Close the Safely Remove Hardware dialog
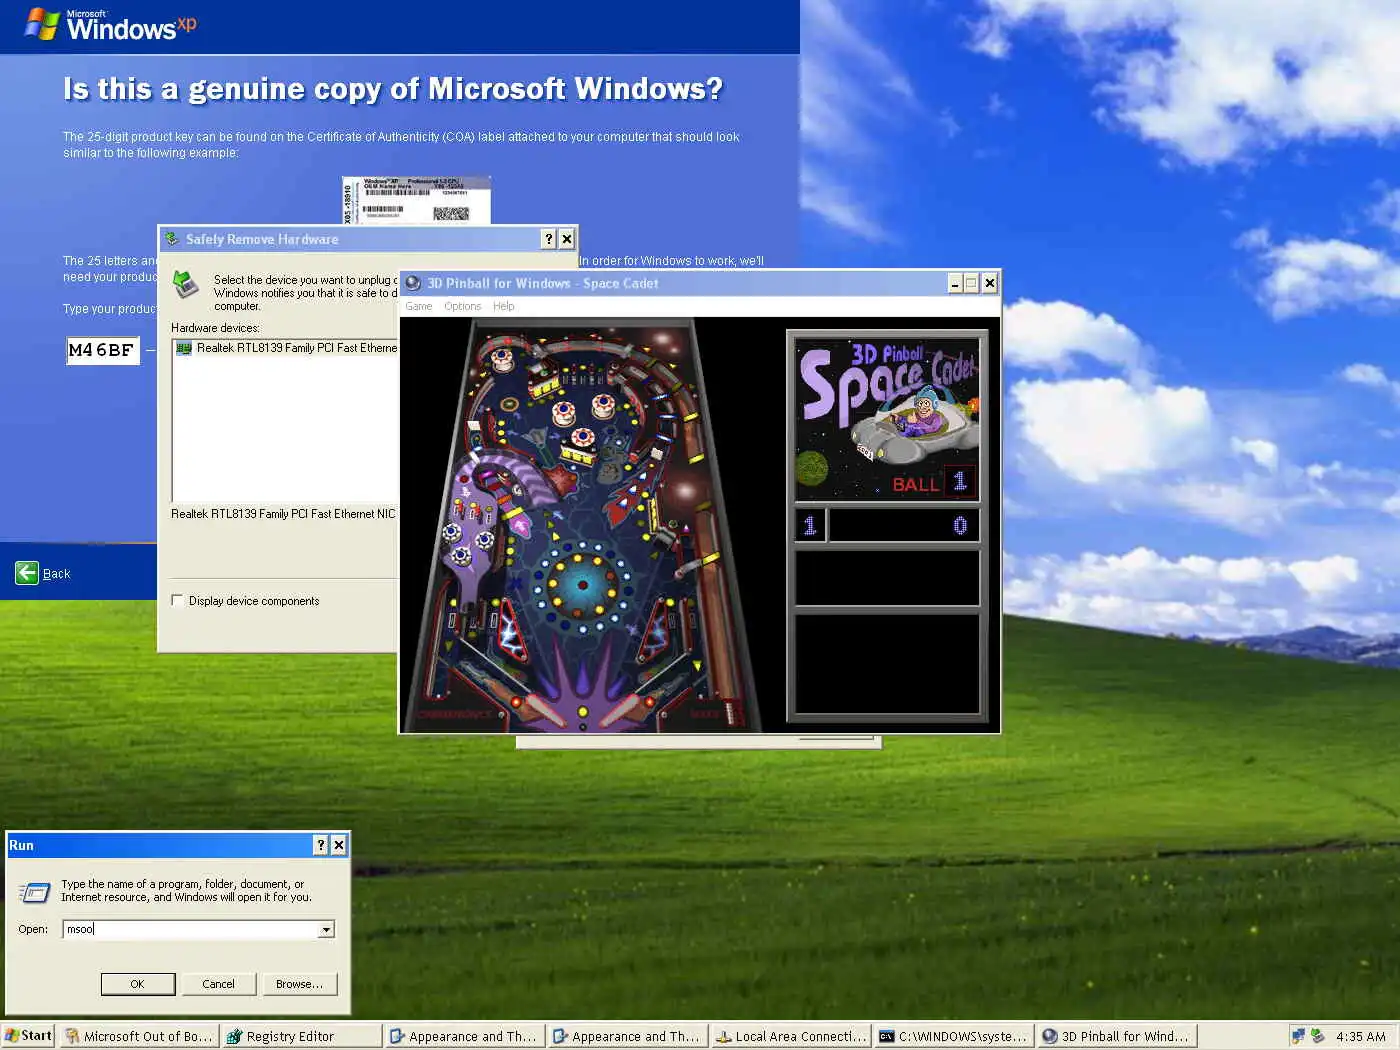1400x1050 pixels. [x=567, y=239]
